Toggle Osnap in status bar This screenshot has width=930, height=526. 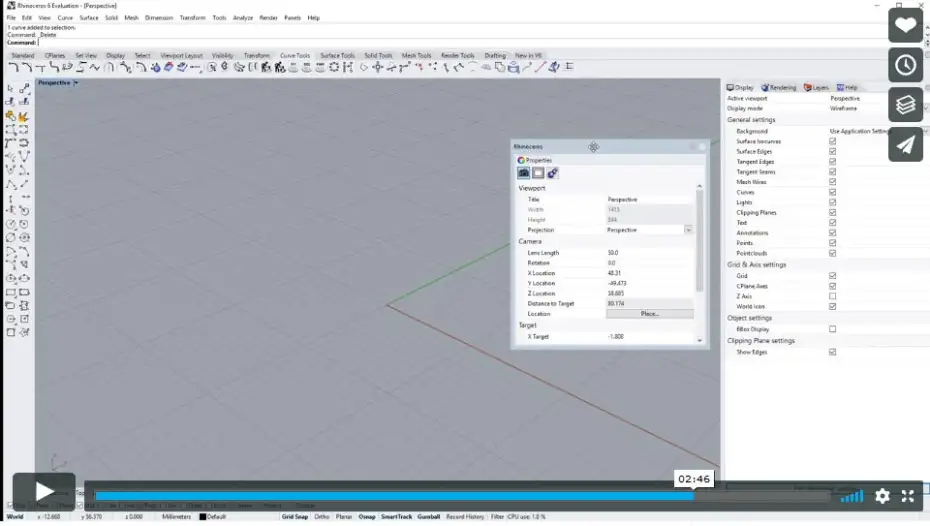coord(367,517)
